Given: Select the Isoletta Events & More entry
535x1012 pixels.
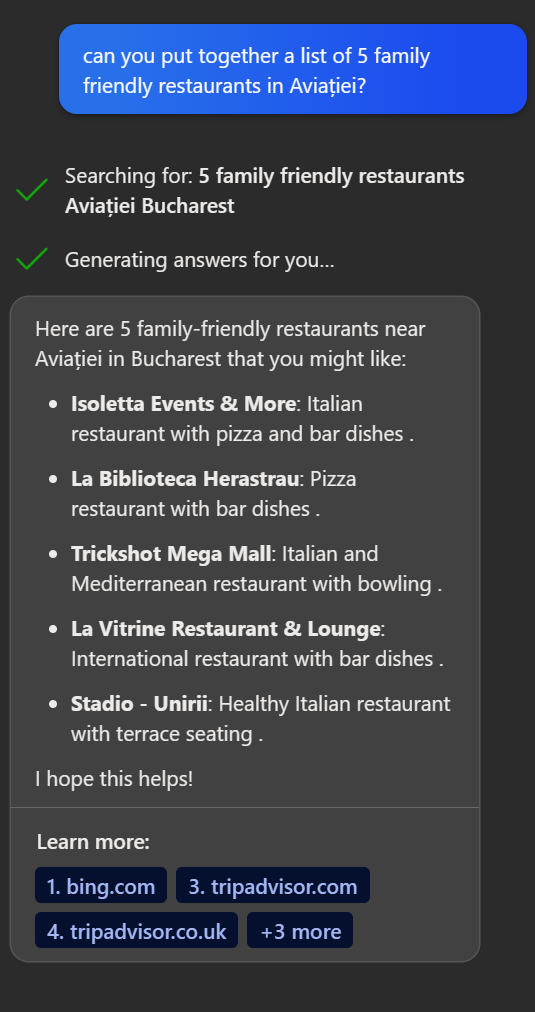Looking at the screenshot, I should pyautogui.click(x=243, y=419).
